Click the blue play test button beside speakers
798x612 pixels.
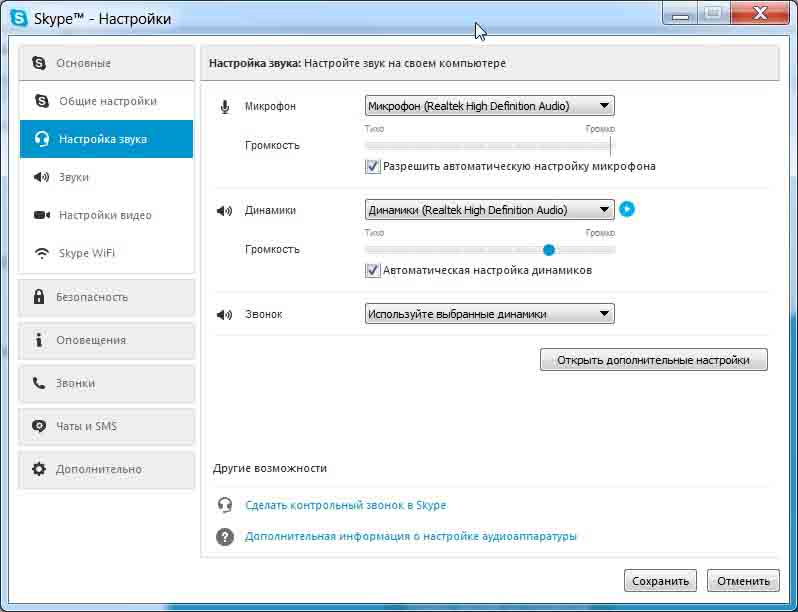pos(627,210)
